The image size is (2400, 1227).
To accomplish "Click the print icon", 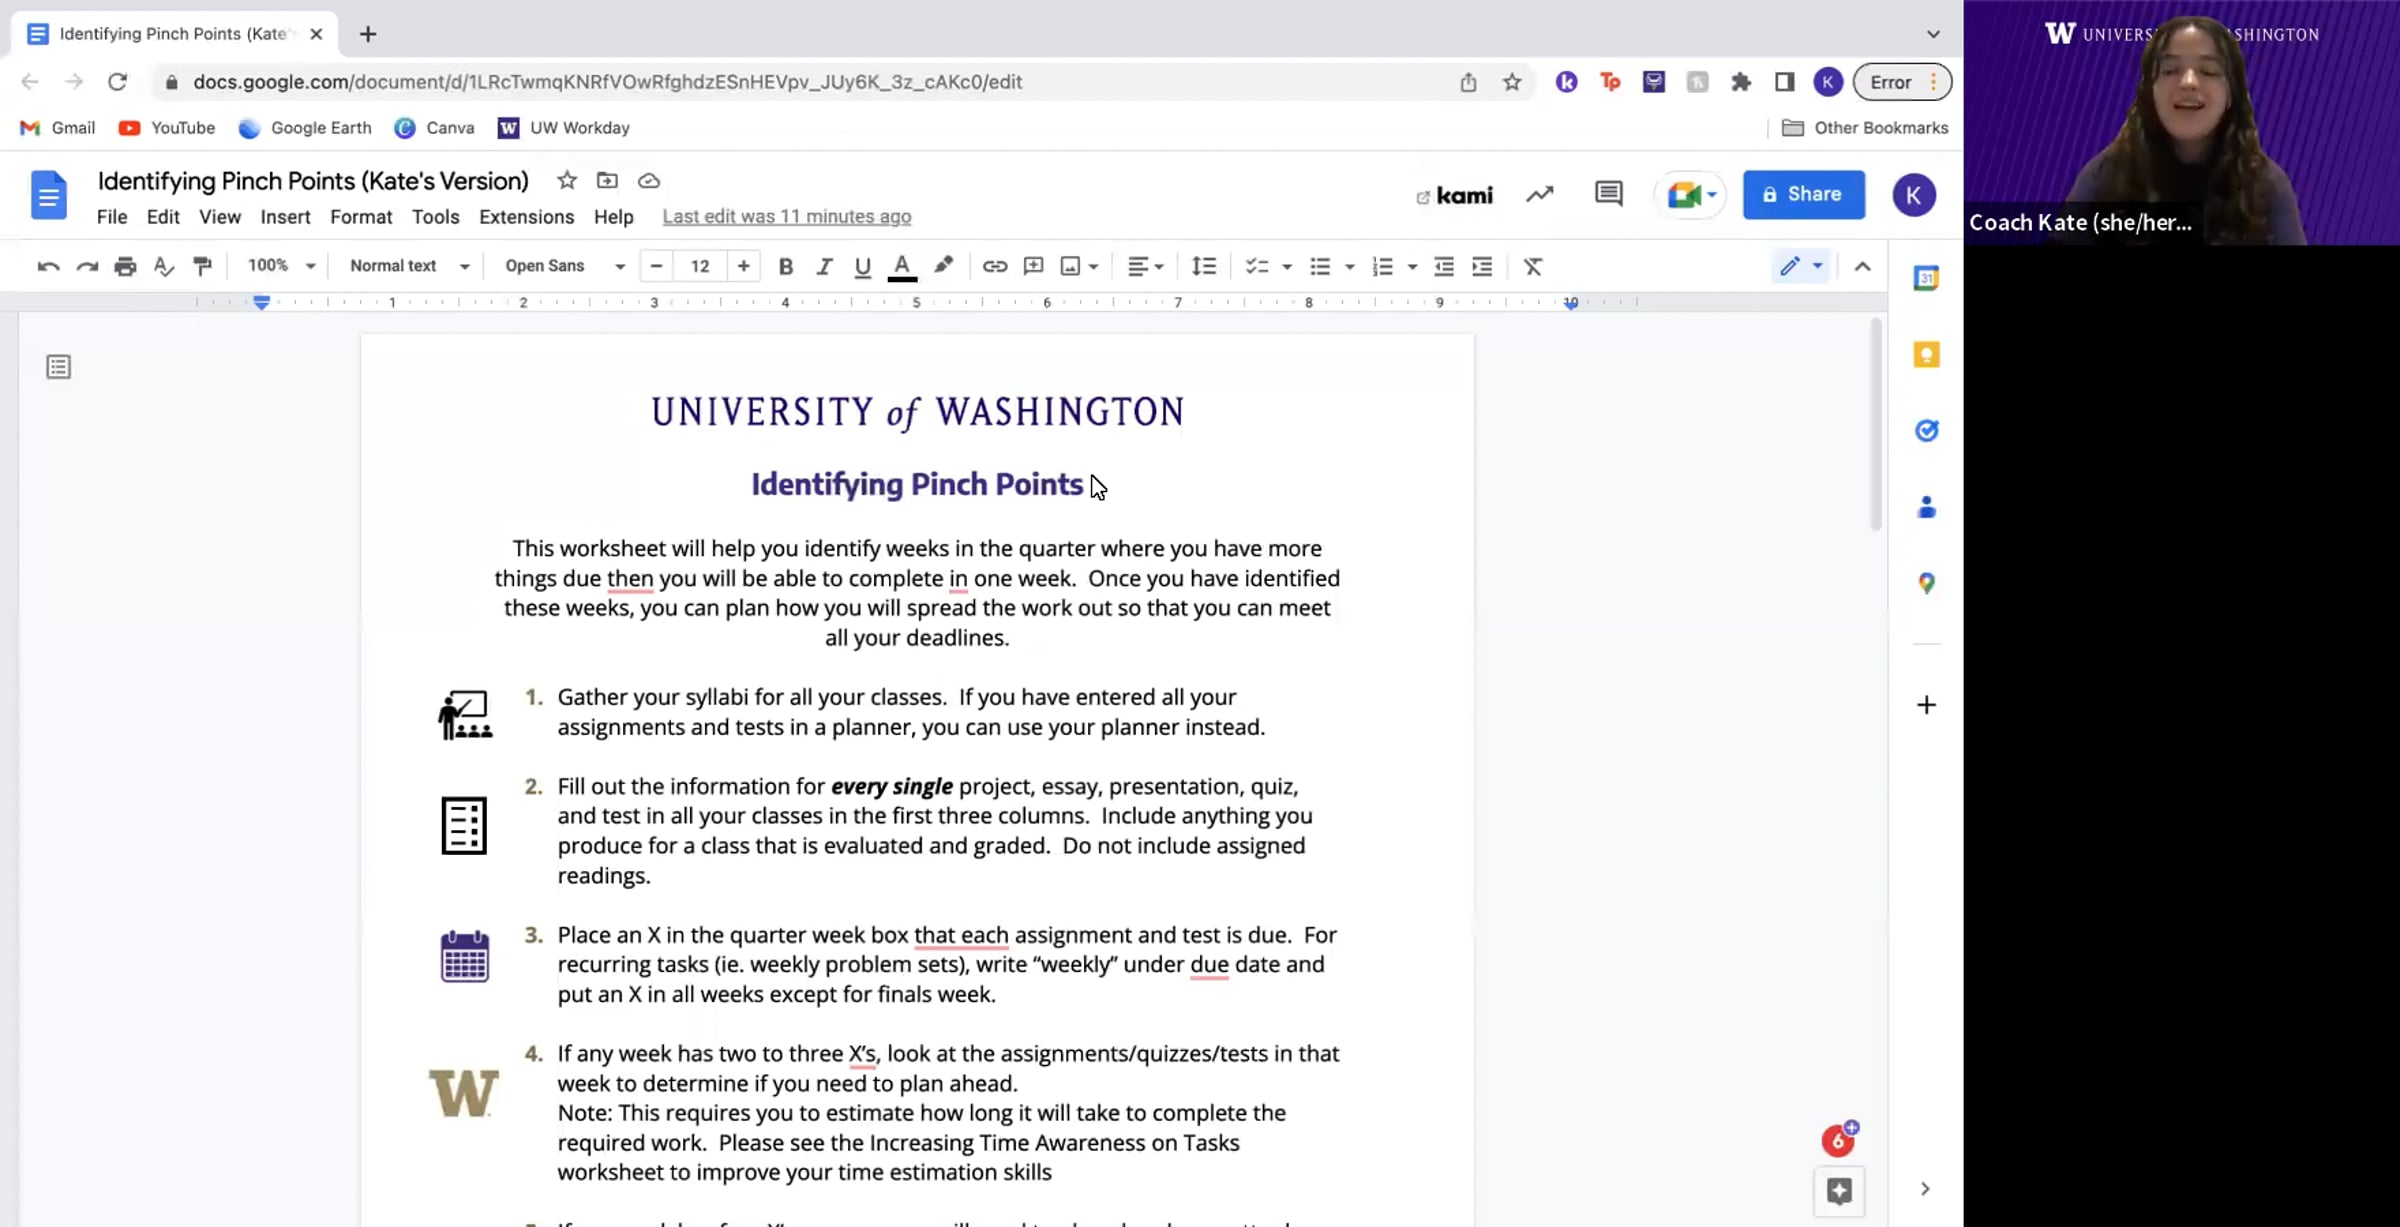I will [x=125, y=266].
